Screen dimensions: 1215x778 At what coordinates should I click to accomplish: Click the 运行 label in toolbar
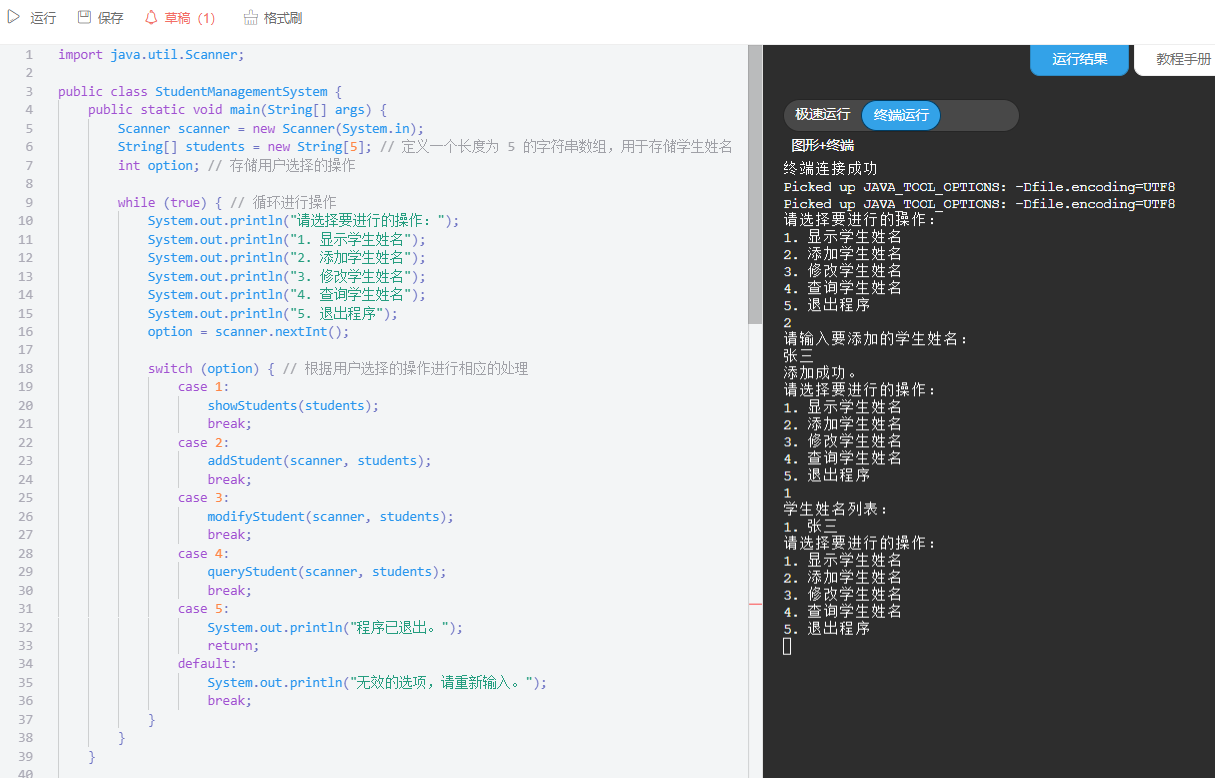pos(43,18)
